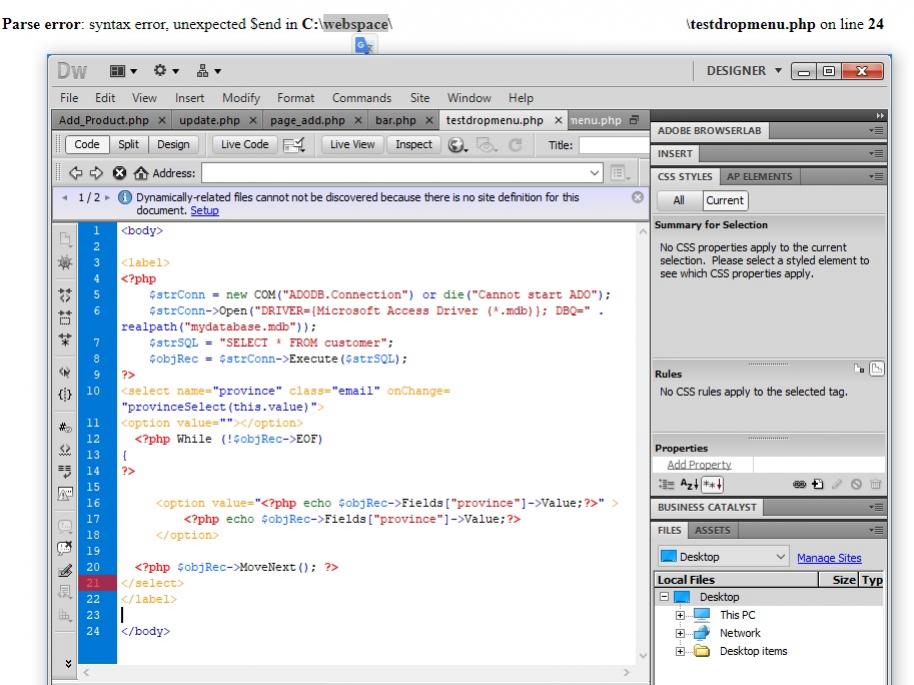Click the Refresh design view icon
The width and height of the screenshot is (914, 685).
click(x=515, y=145)
